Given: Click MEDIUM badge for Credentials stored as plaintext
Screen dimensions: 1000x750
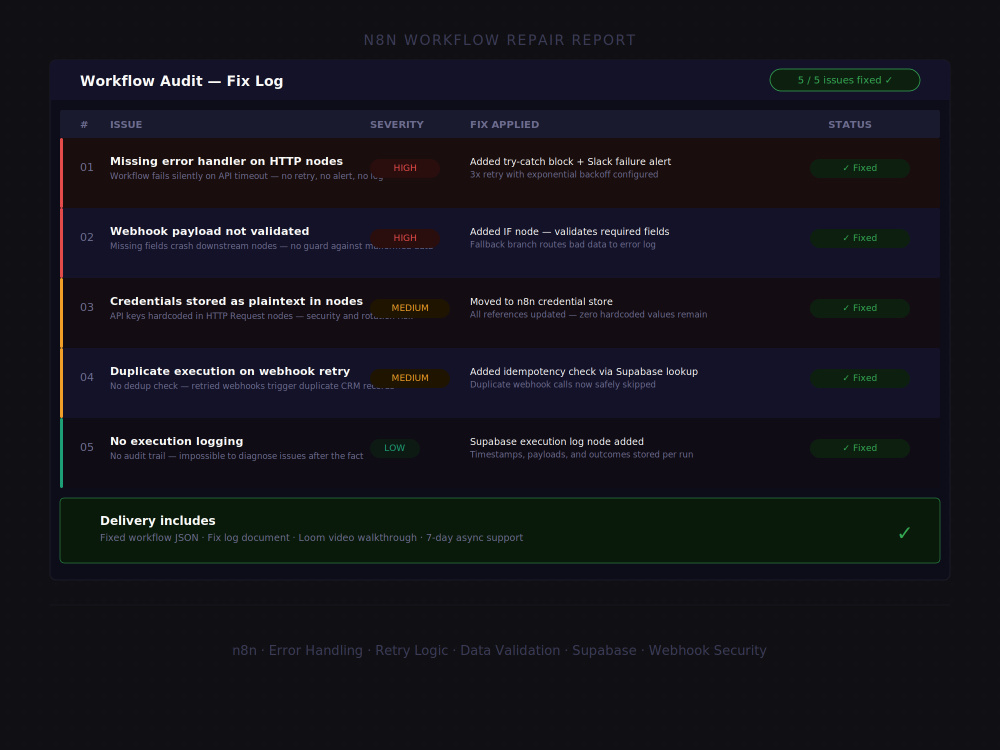Looking at the screenshot, I should pyautogui.click(x=409, y=308).
